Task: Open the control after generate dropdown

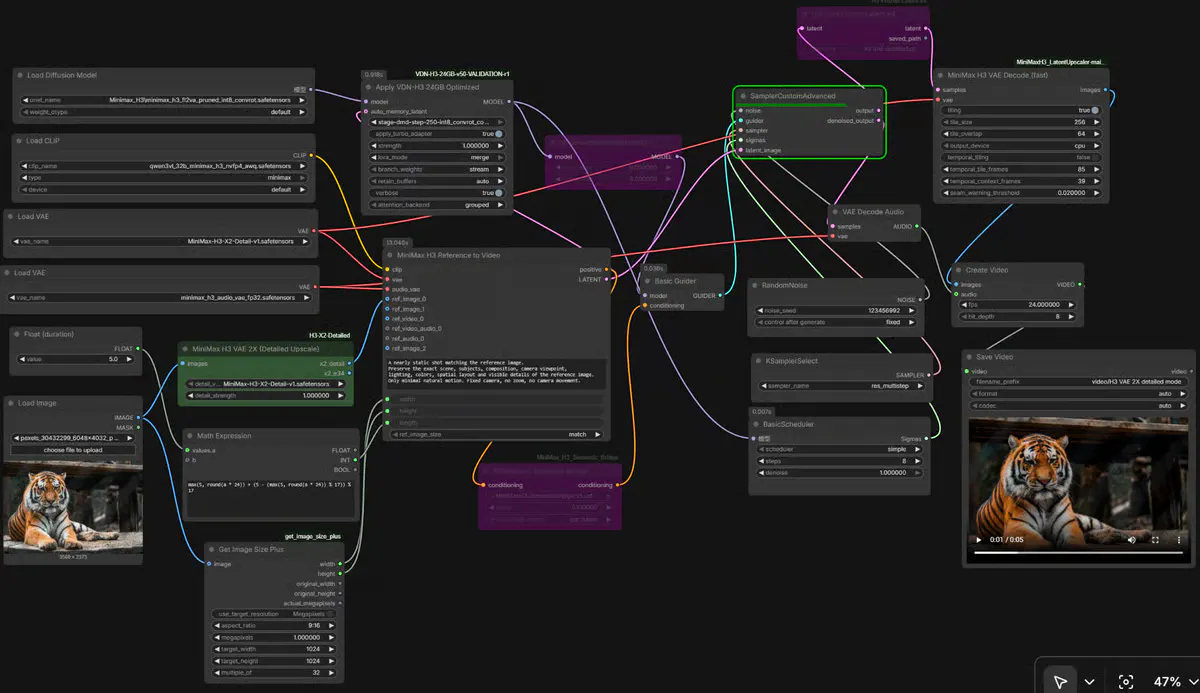Action: pyautogui.click(x=837, y=322)
